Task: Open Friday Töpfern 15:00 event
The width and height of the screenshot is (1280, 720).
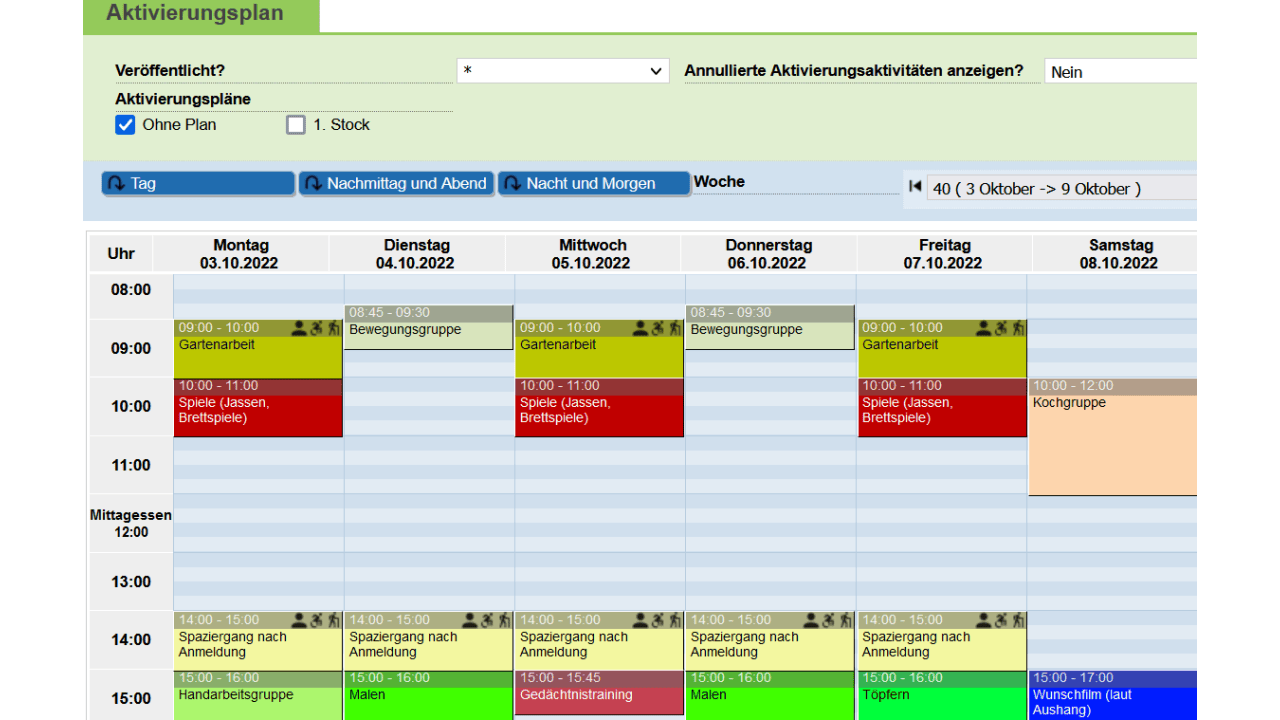Action: click(942, 695)
